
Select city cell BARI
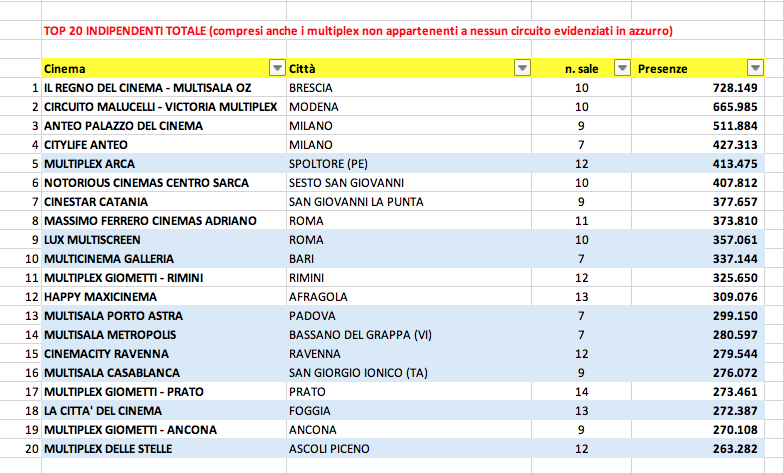[x=409, y=259]
